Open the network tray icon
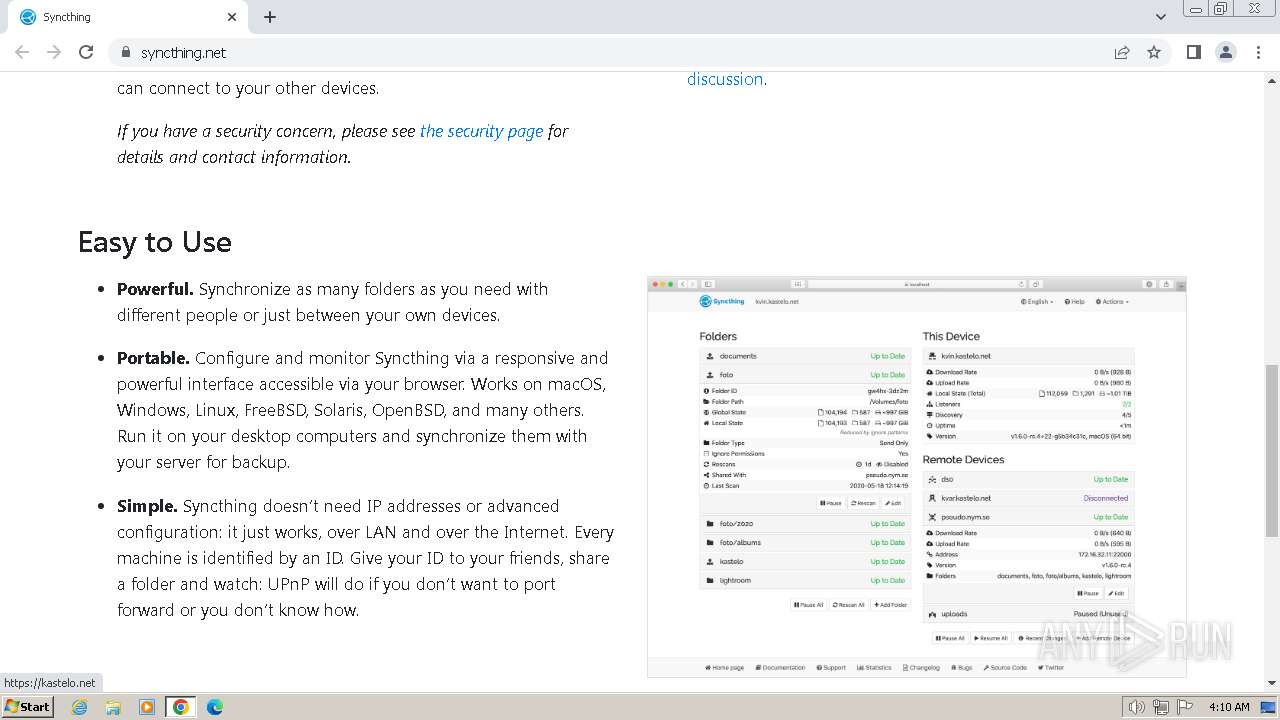Viewport: 1280px width, 720px height. click(x=1161, y=707)
